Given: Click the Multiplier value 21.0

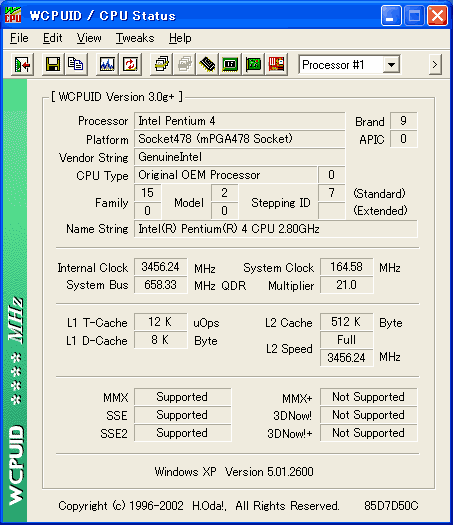Looking at the screenshot, I should [x=347, y=285].
